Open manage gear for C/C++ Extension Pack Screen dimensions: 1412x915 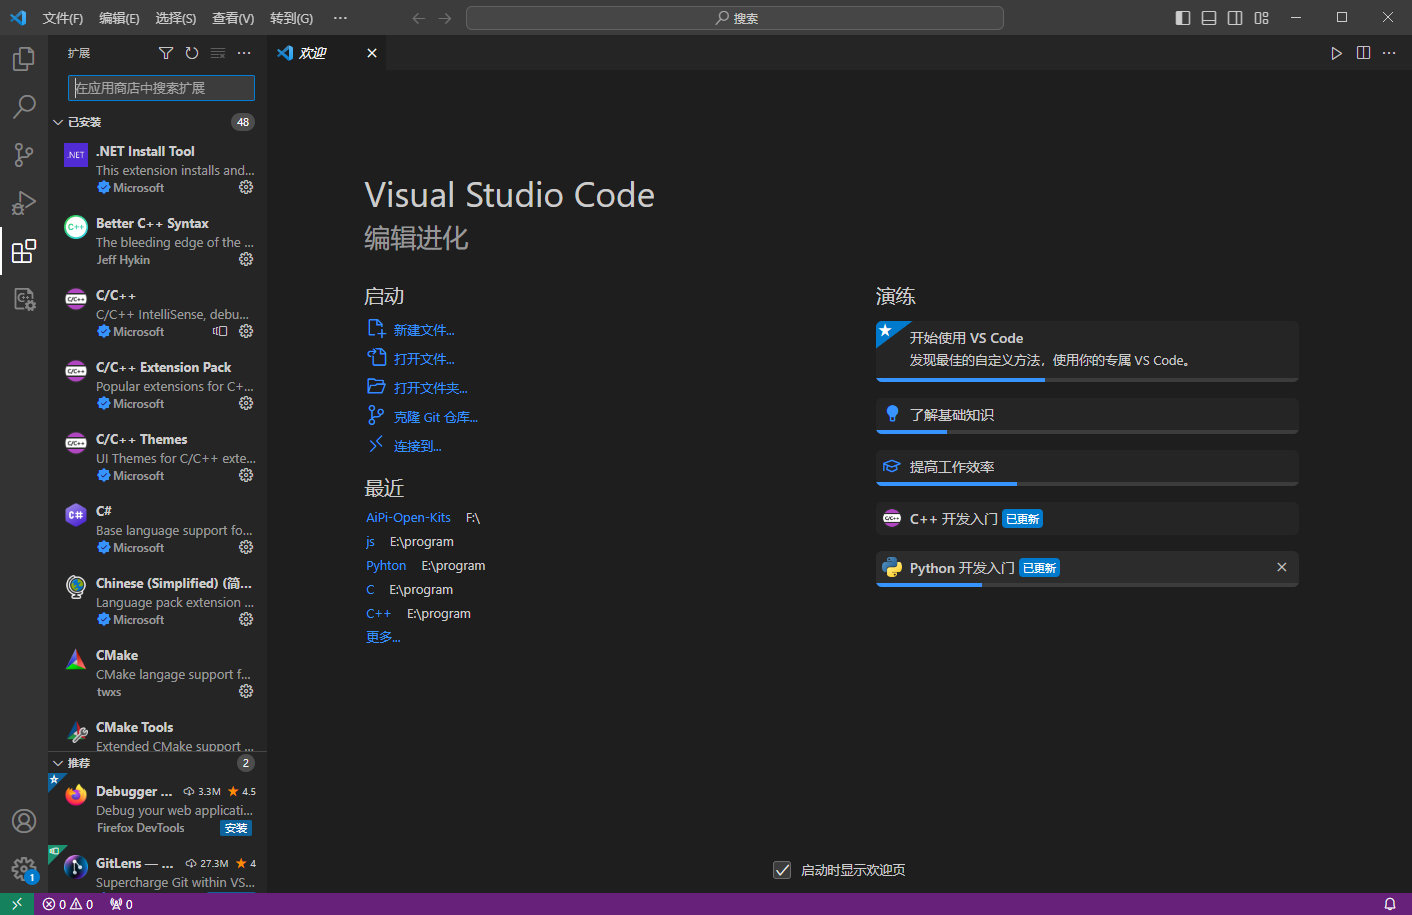(x=246, y=403)
